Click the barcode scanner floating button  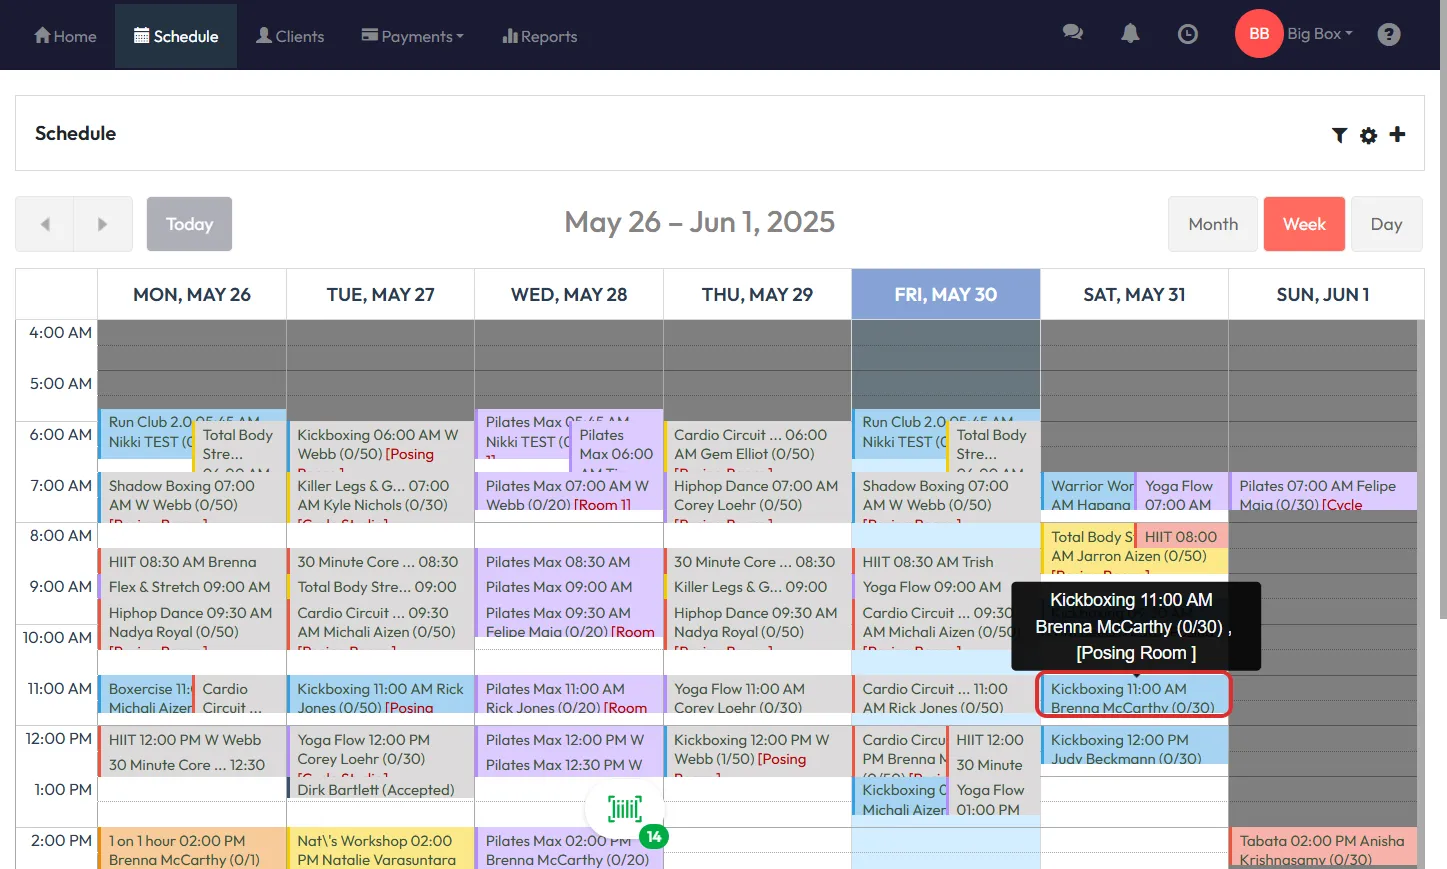(x=626, y=809)
